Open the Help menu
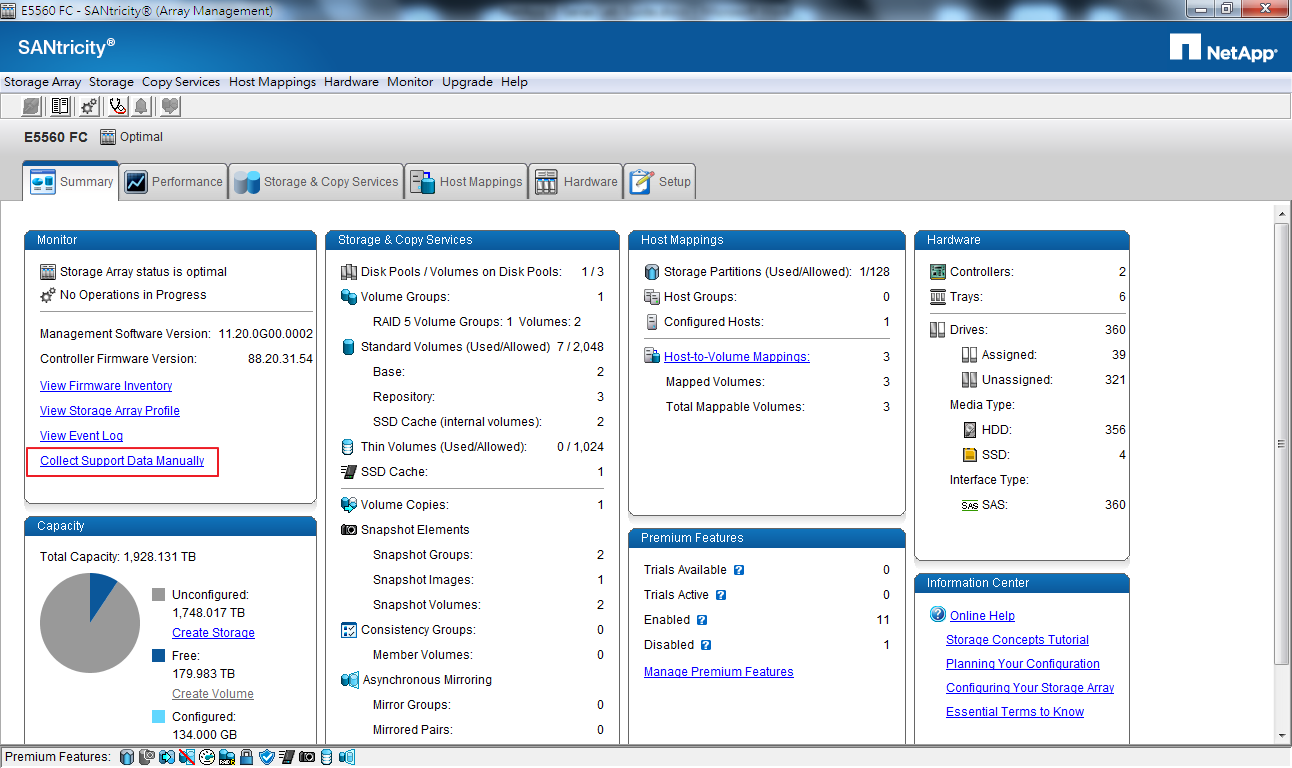This screenshot has width=1292, height=768. [x=514, y=82]
